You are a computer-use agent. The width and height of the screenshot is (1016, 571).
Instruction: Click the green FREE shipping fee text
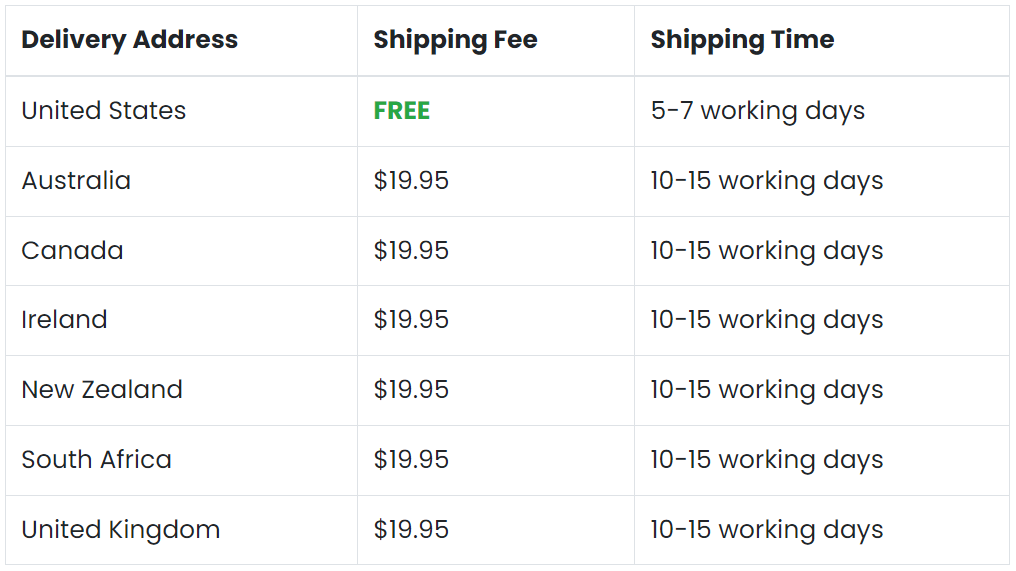pos(402,111)
